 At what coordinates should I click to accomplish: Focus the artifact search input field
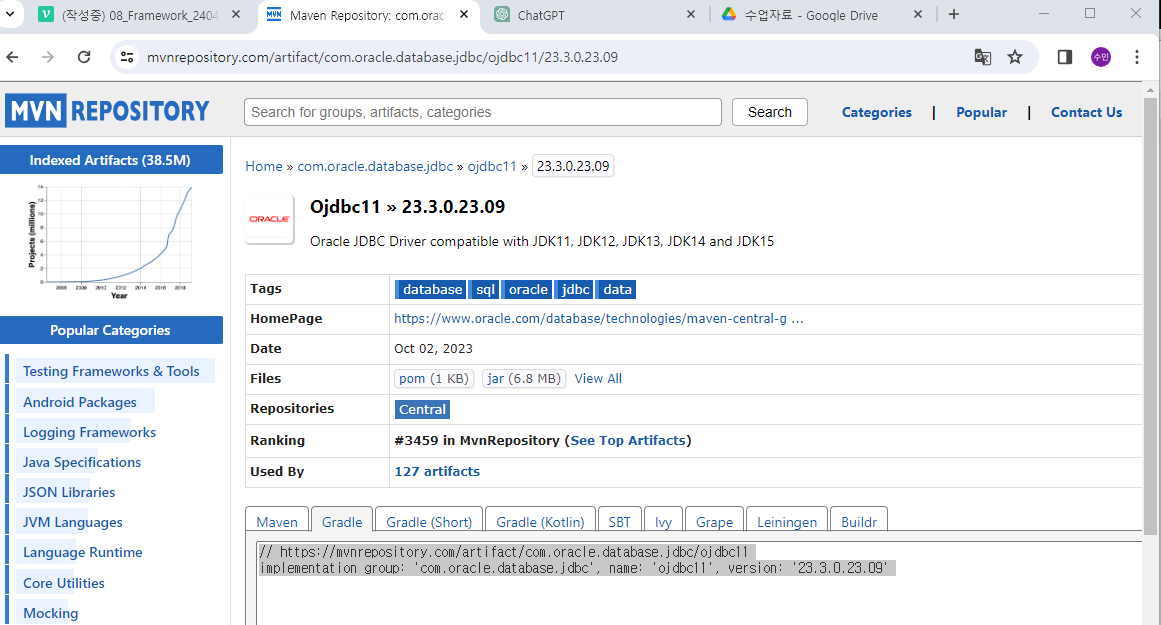pos(483,112)
